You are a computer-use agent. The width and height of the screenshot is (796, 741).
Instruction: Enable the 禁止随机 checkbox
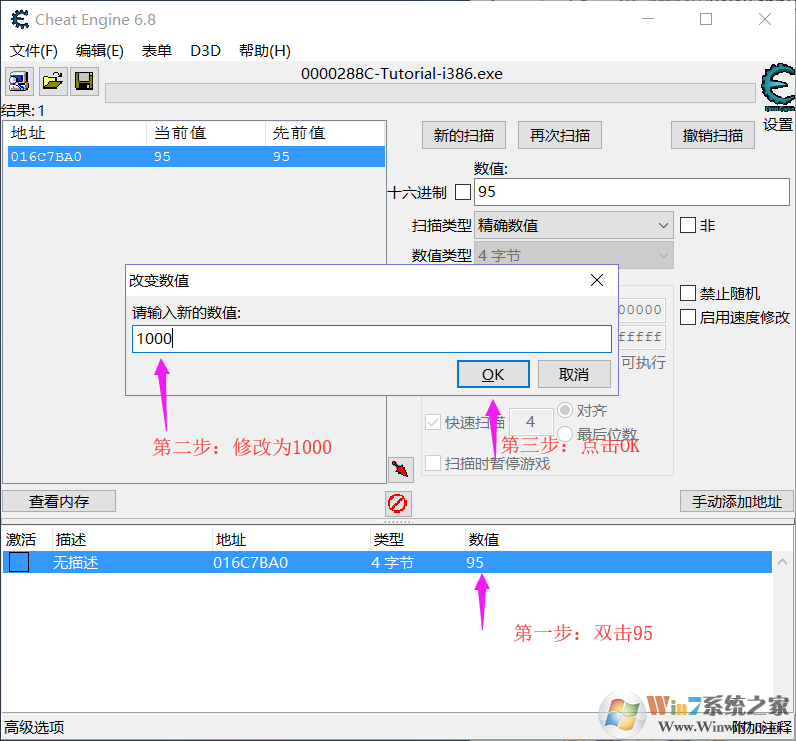pos(688,293)
